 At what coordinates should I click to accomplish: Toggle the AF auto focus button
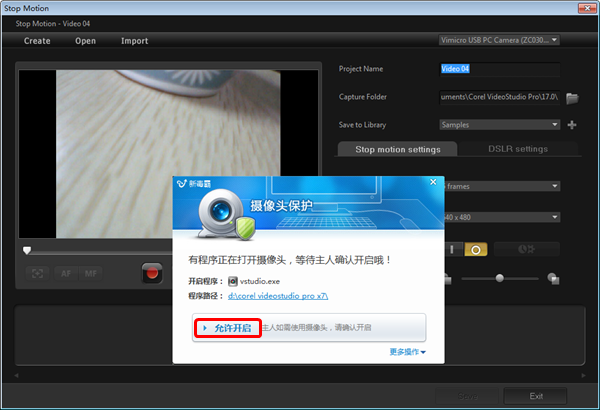pos(64,271)
